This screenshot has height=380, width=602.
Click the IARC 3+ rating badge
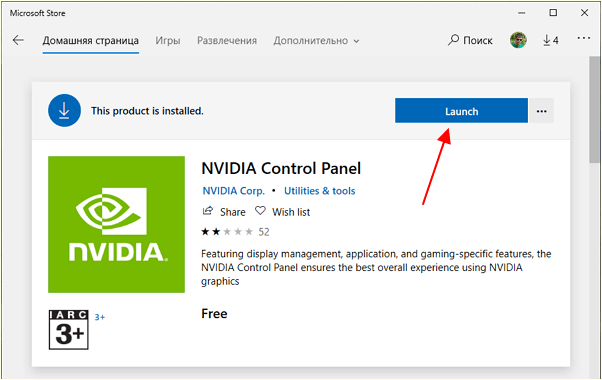point(69,330)
